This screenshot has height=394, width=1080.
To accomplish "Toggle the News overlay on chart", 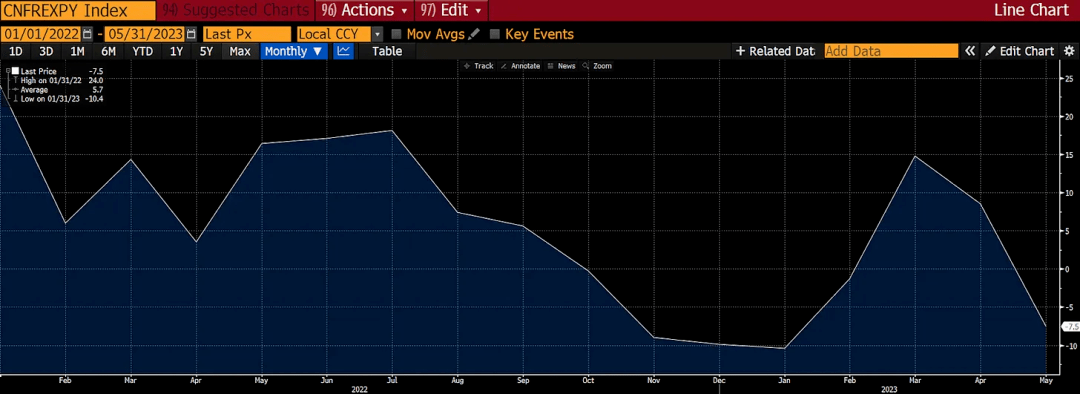I will (561, 66).
